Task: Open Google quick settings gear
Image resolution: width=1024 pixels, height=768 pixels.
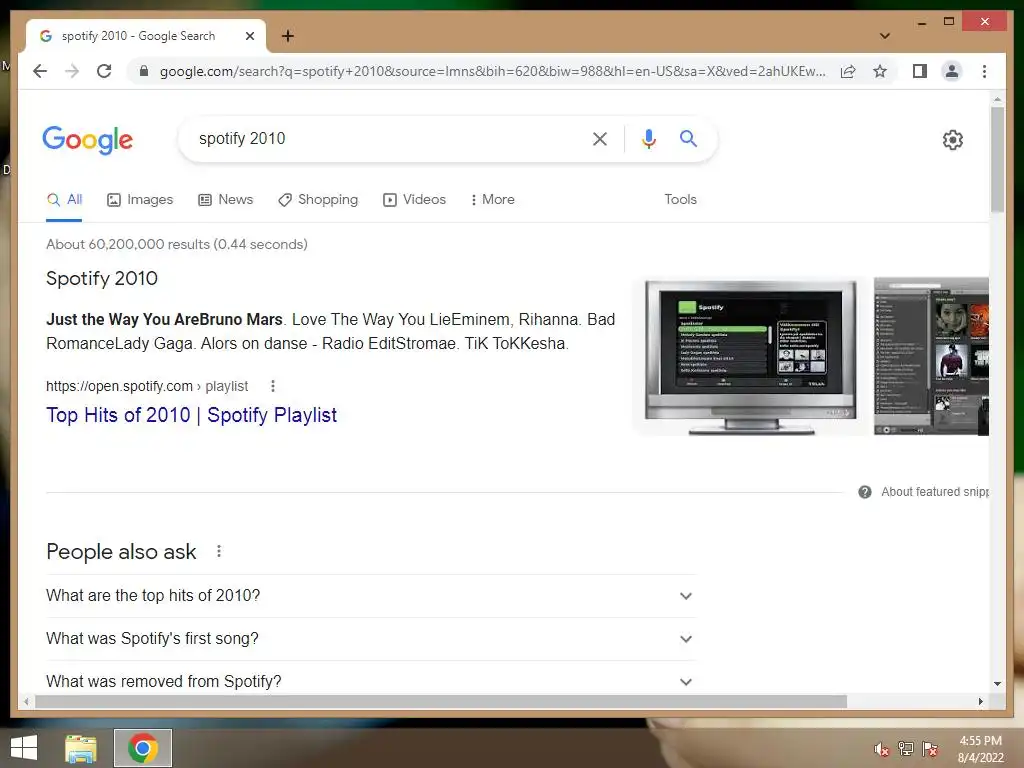Action: (953, 140)
